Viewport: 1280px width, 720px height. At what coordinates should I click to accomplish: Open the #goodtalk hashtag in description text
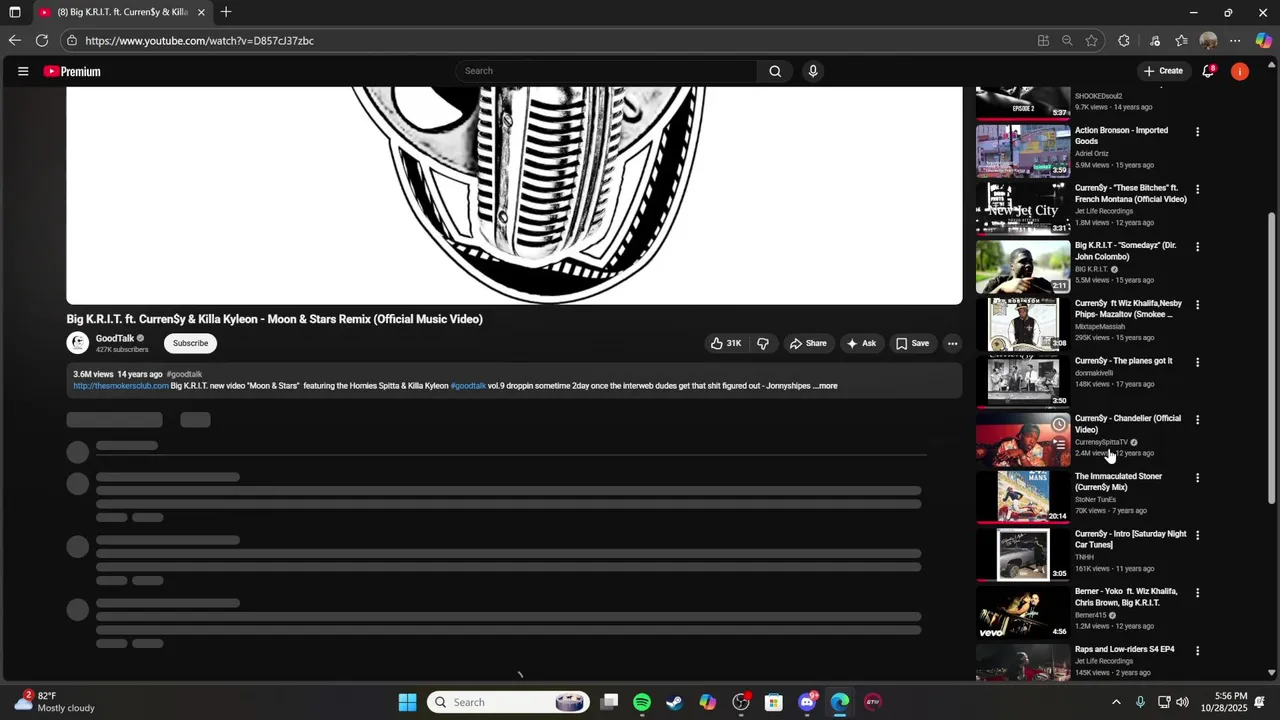[468, 386]
